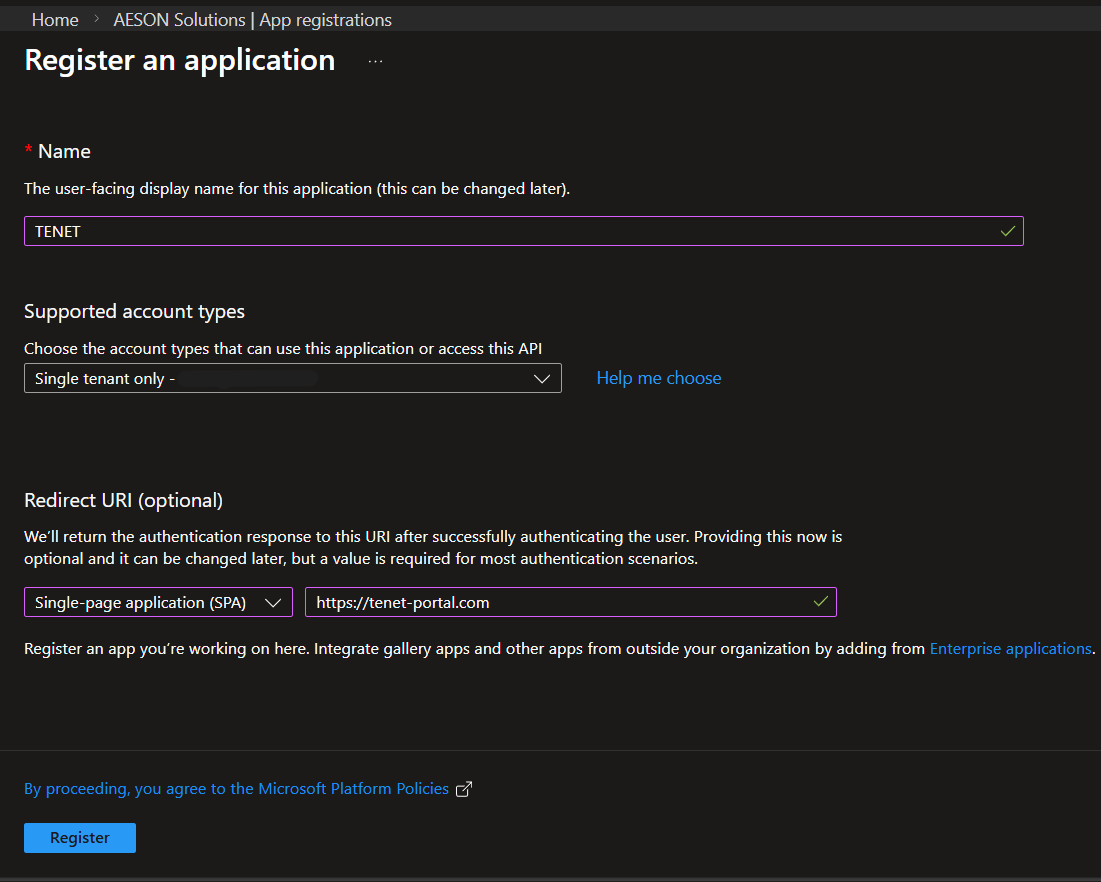The height and width of the screenshot is (882, 1101).
Task: Click the chevron on the Single-page application selector
Action: click(274, 602)
